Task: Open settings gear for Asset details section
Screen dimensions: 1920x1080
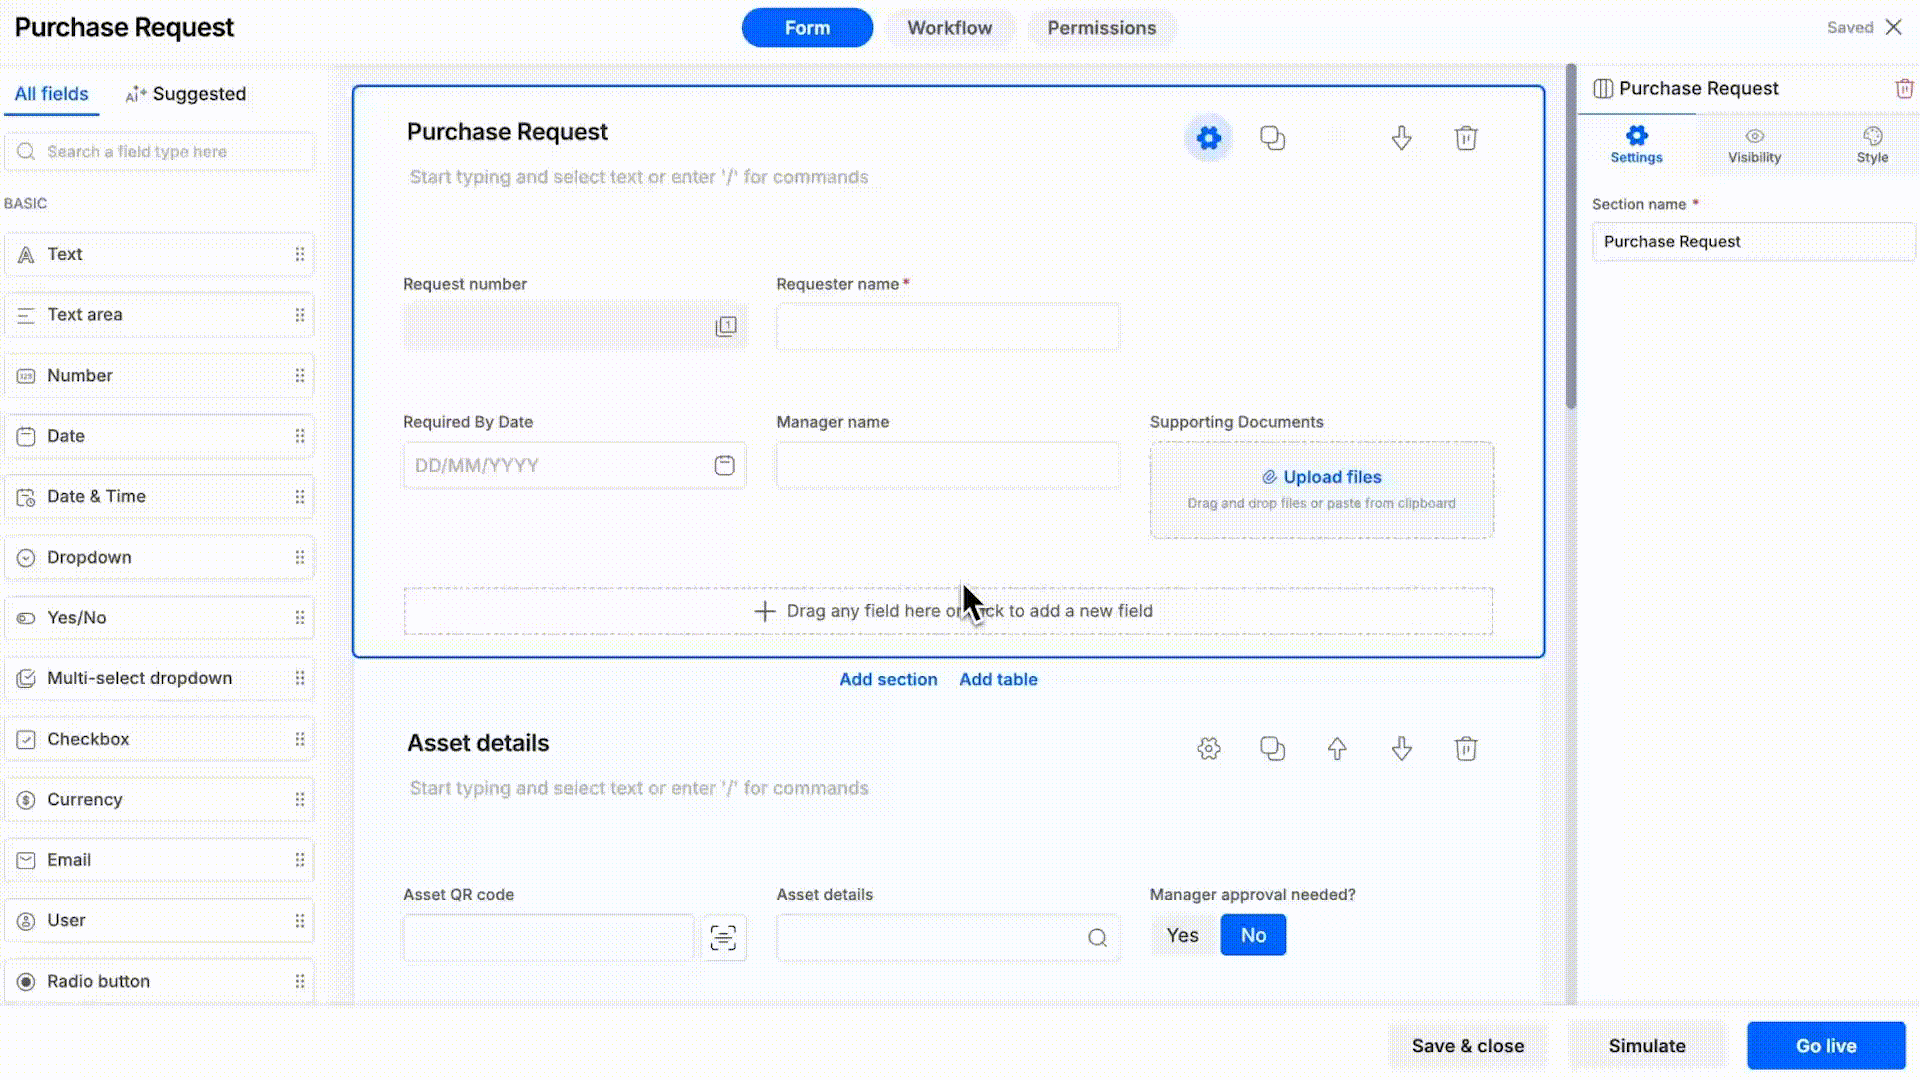Action: (x=1208, y=749)
